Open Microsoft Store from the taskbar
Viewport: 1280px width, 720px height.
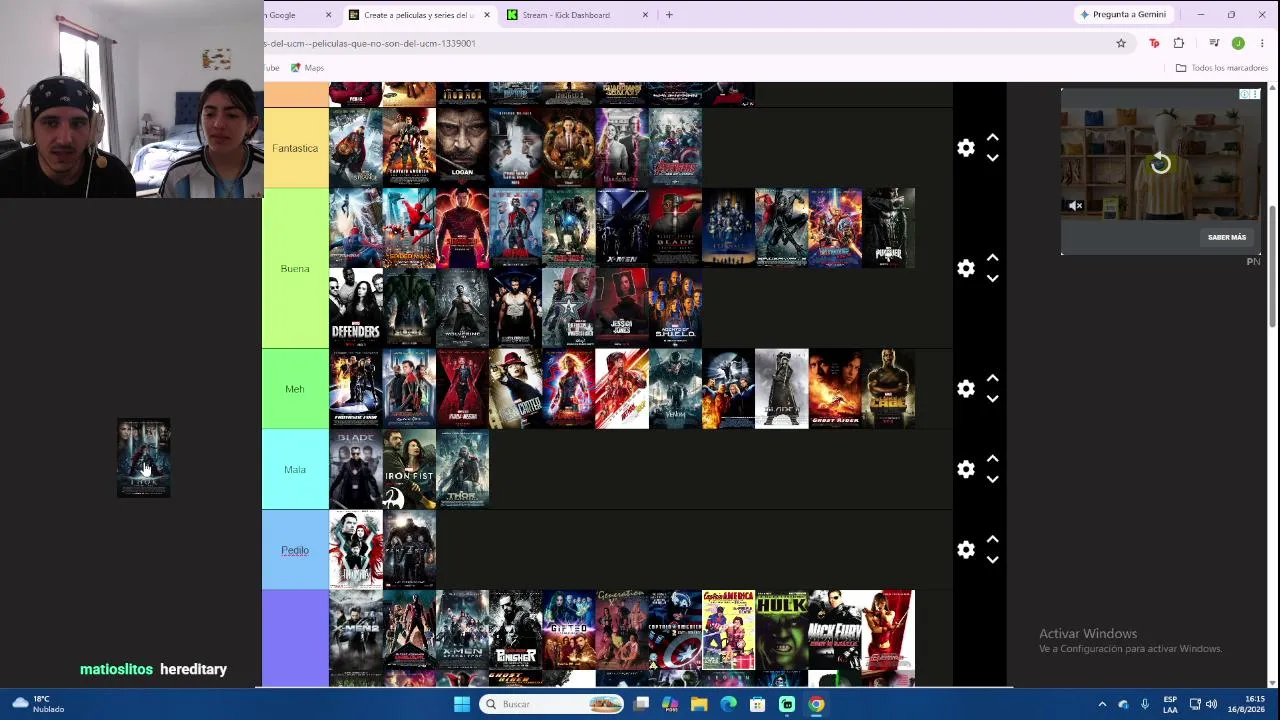click(757, 704)
